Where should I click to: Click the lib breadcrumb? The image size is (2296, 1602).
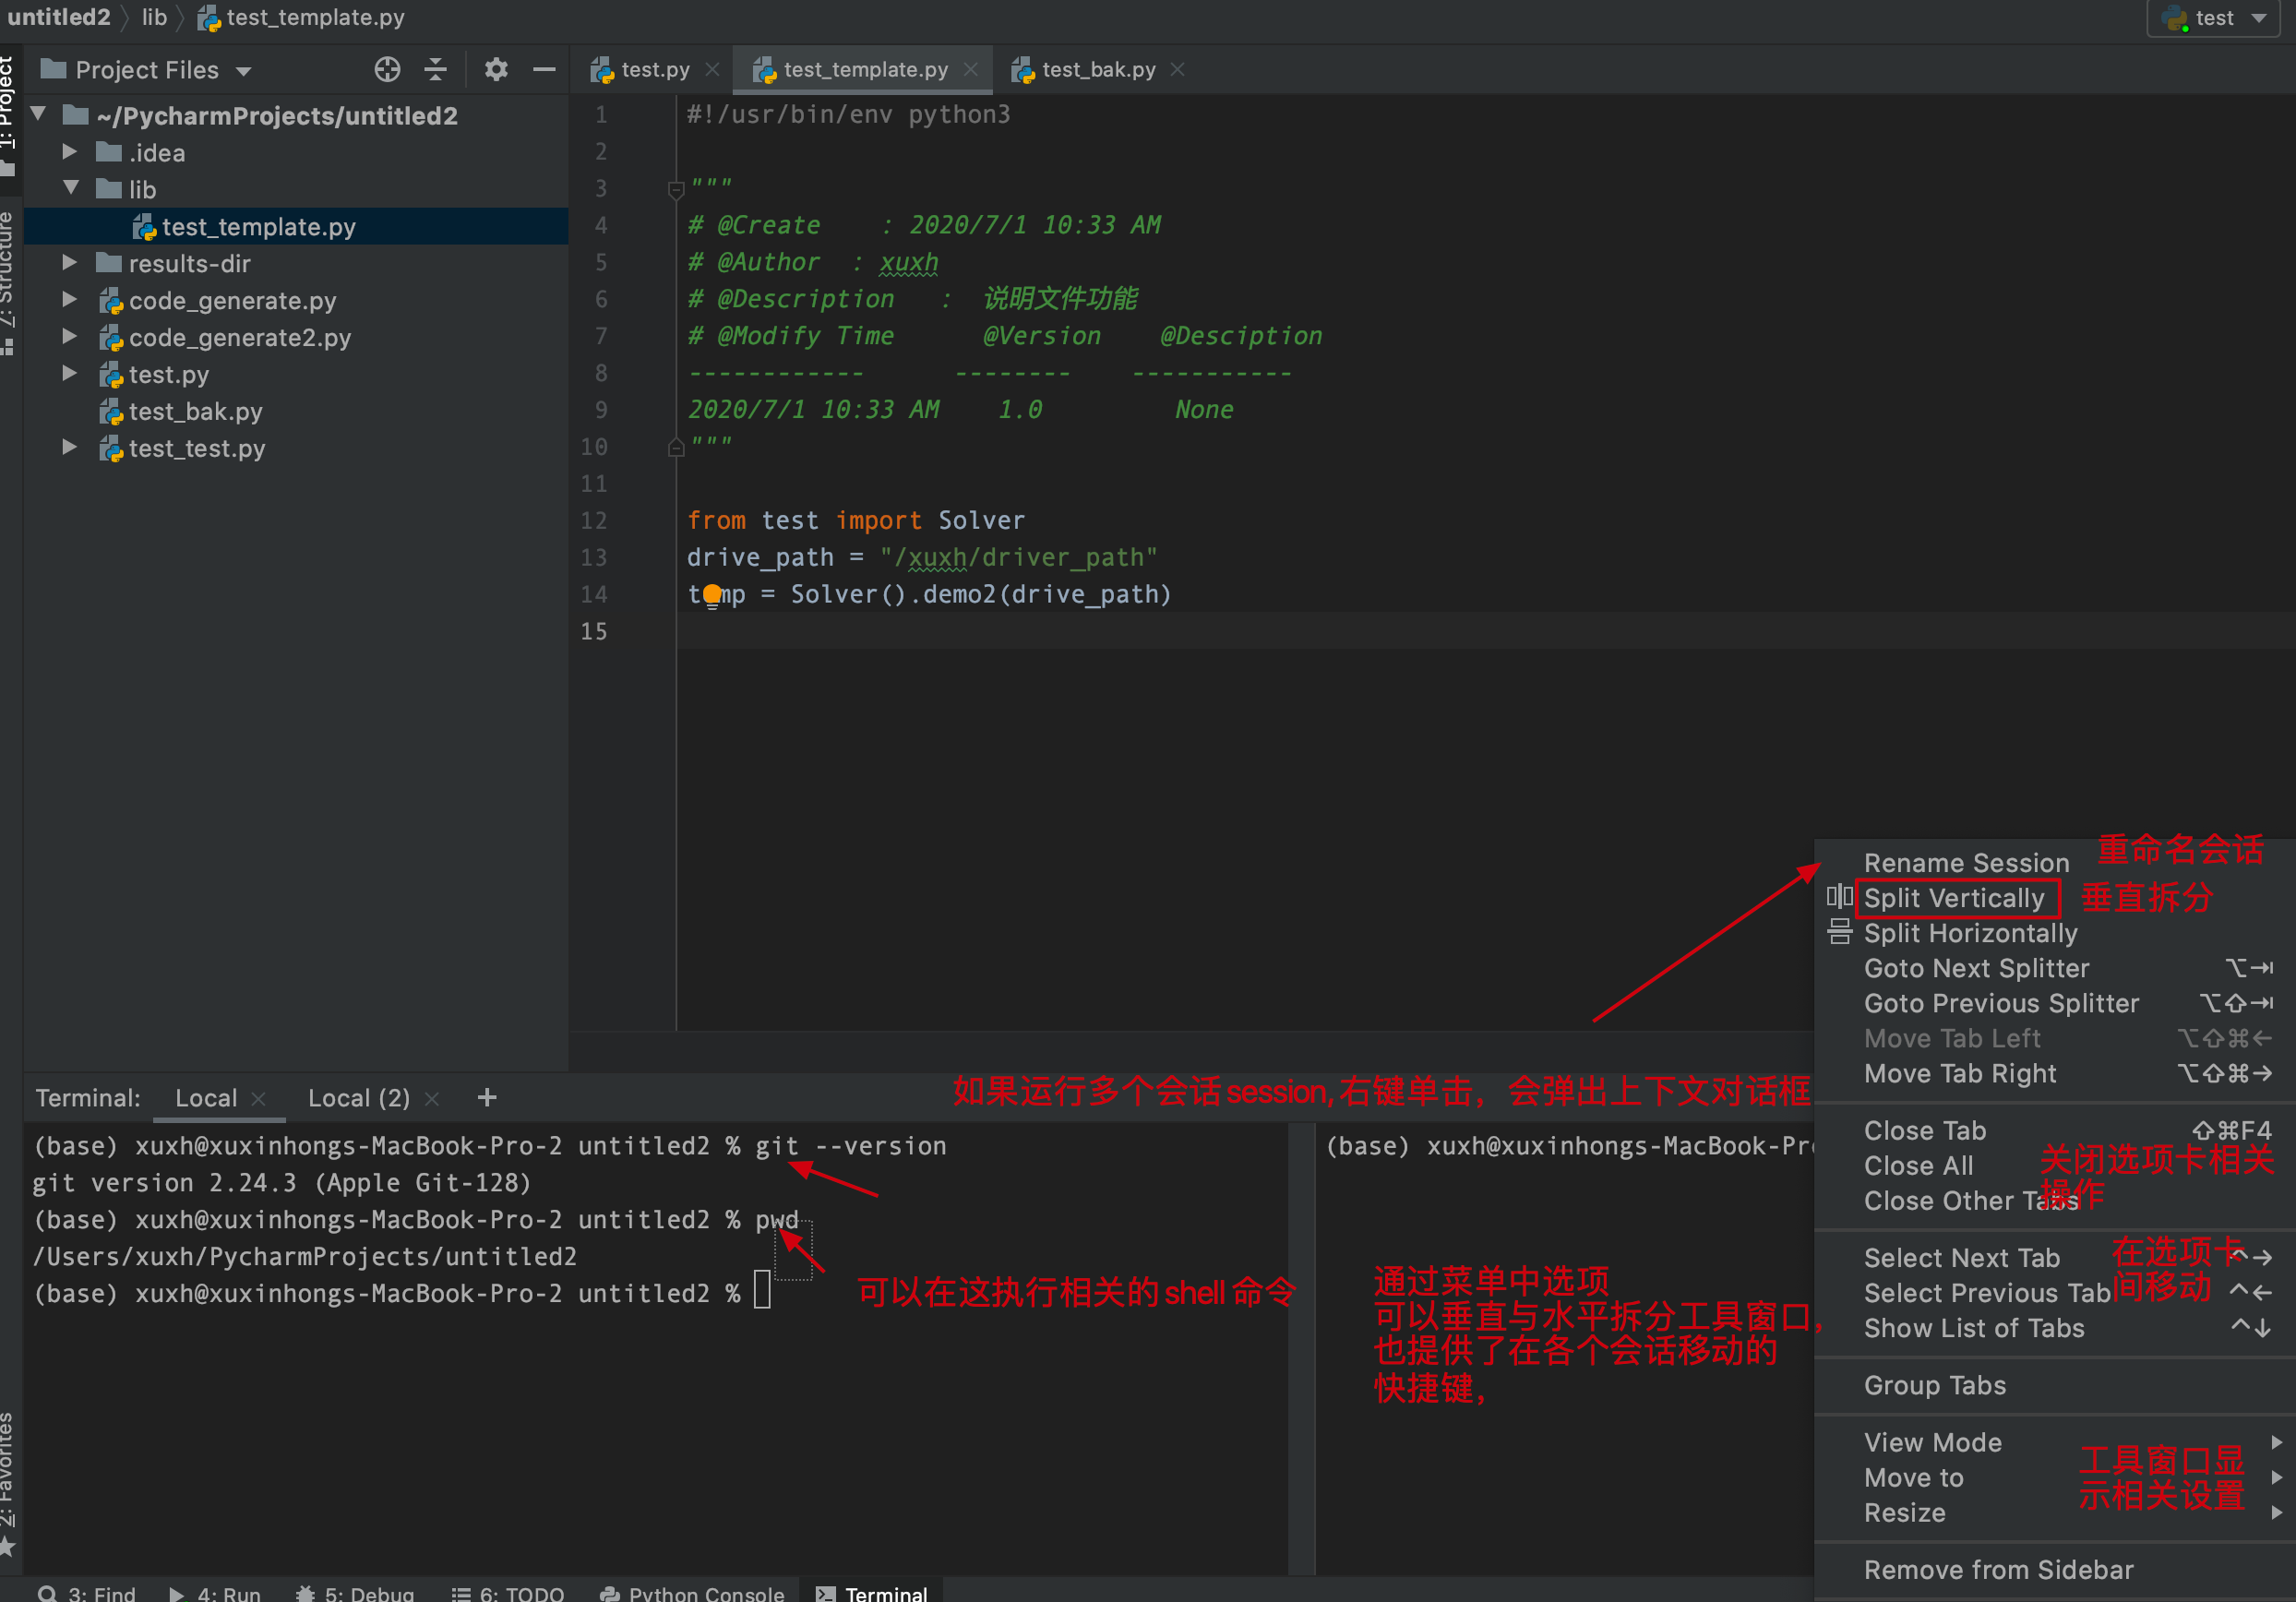click(154, 17)
